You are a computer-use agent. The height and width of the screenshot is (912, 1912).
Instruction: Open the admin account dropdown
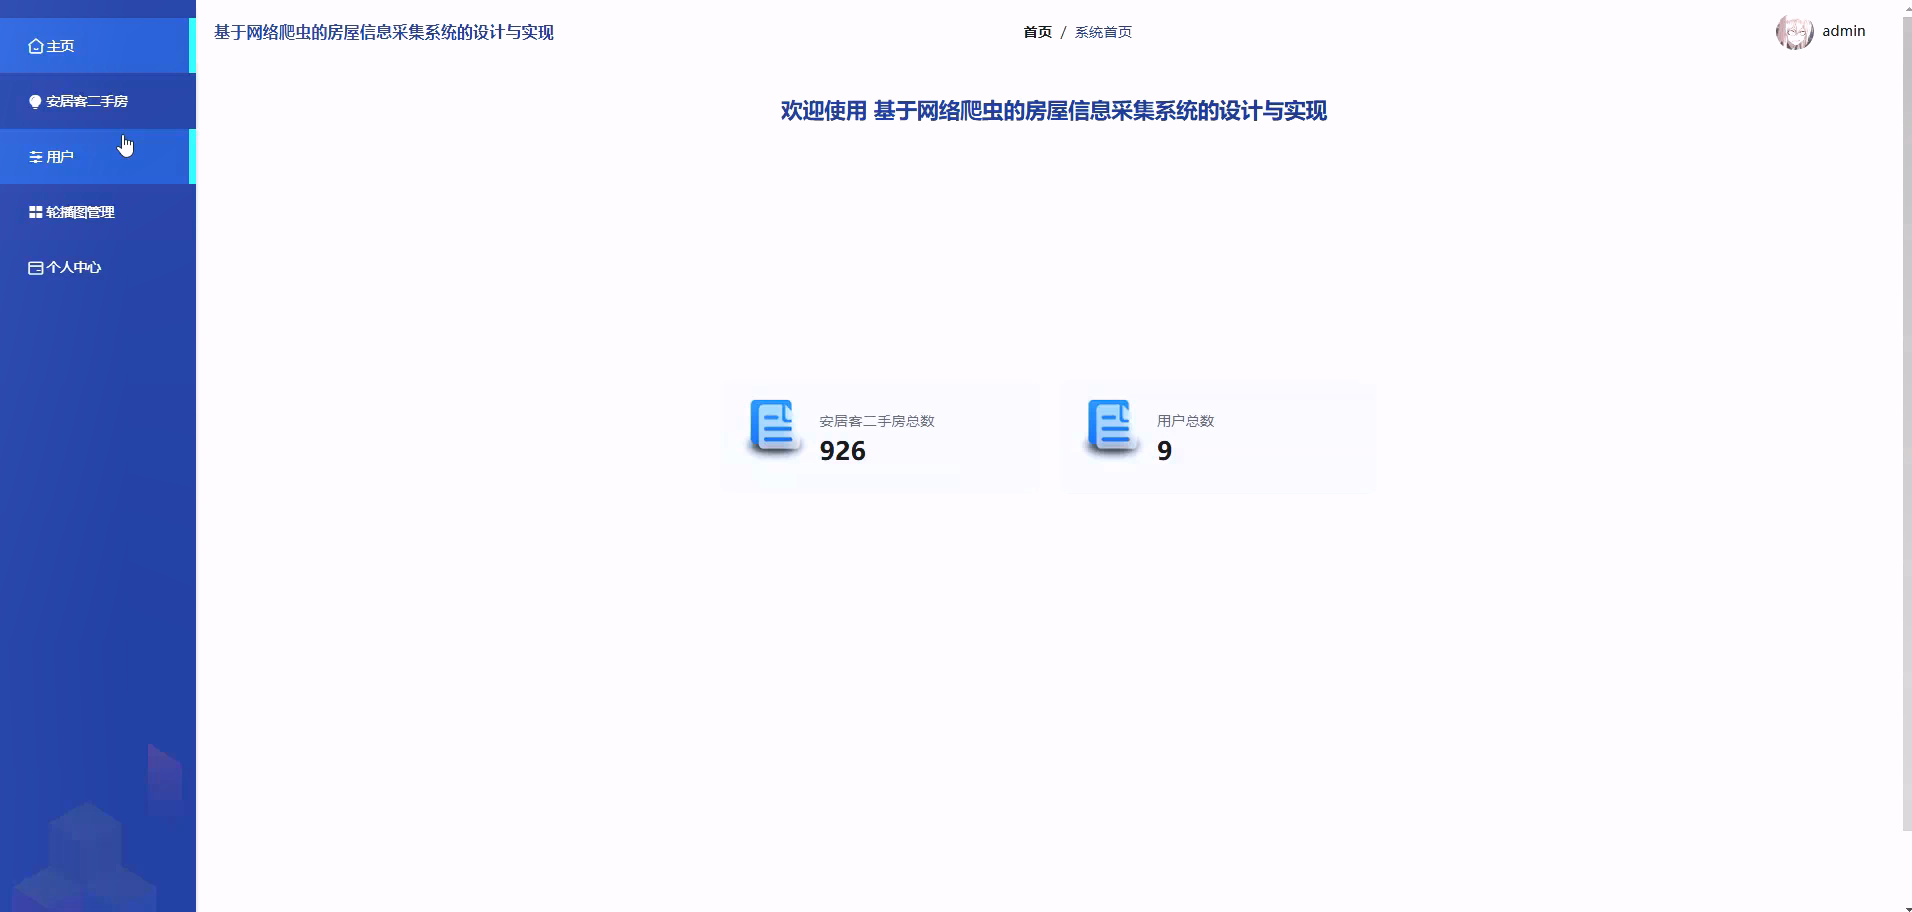click(1843, 31)
